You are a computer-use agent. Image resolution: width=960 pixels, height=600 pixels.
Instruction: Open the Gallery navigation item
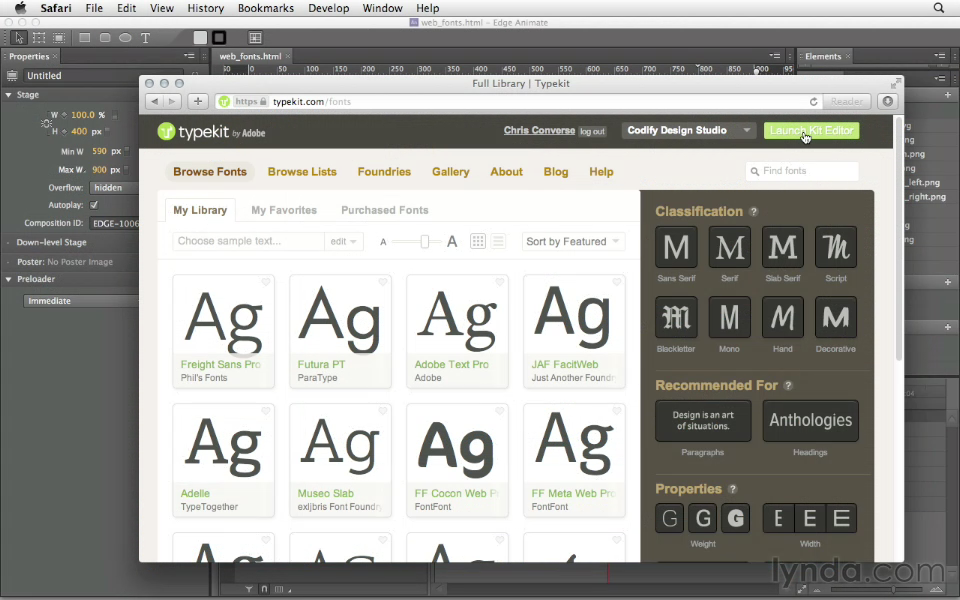[x=451, y=172]
